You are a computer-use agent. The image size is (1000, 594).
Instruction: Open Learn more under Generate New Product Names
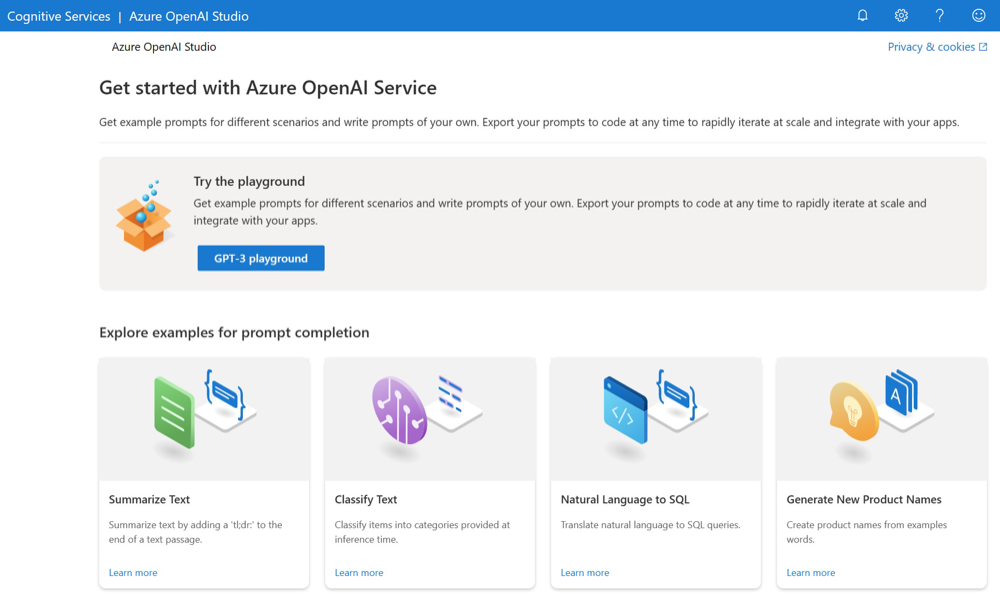pos(811,573)
